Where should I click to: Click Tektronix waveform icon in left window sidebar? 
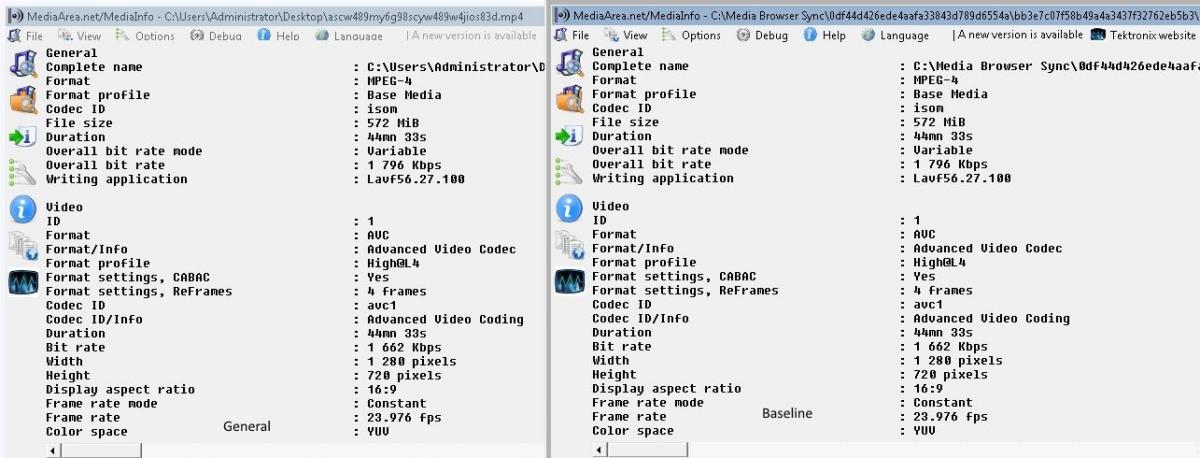[22, 282]
